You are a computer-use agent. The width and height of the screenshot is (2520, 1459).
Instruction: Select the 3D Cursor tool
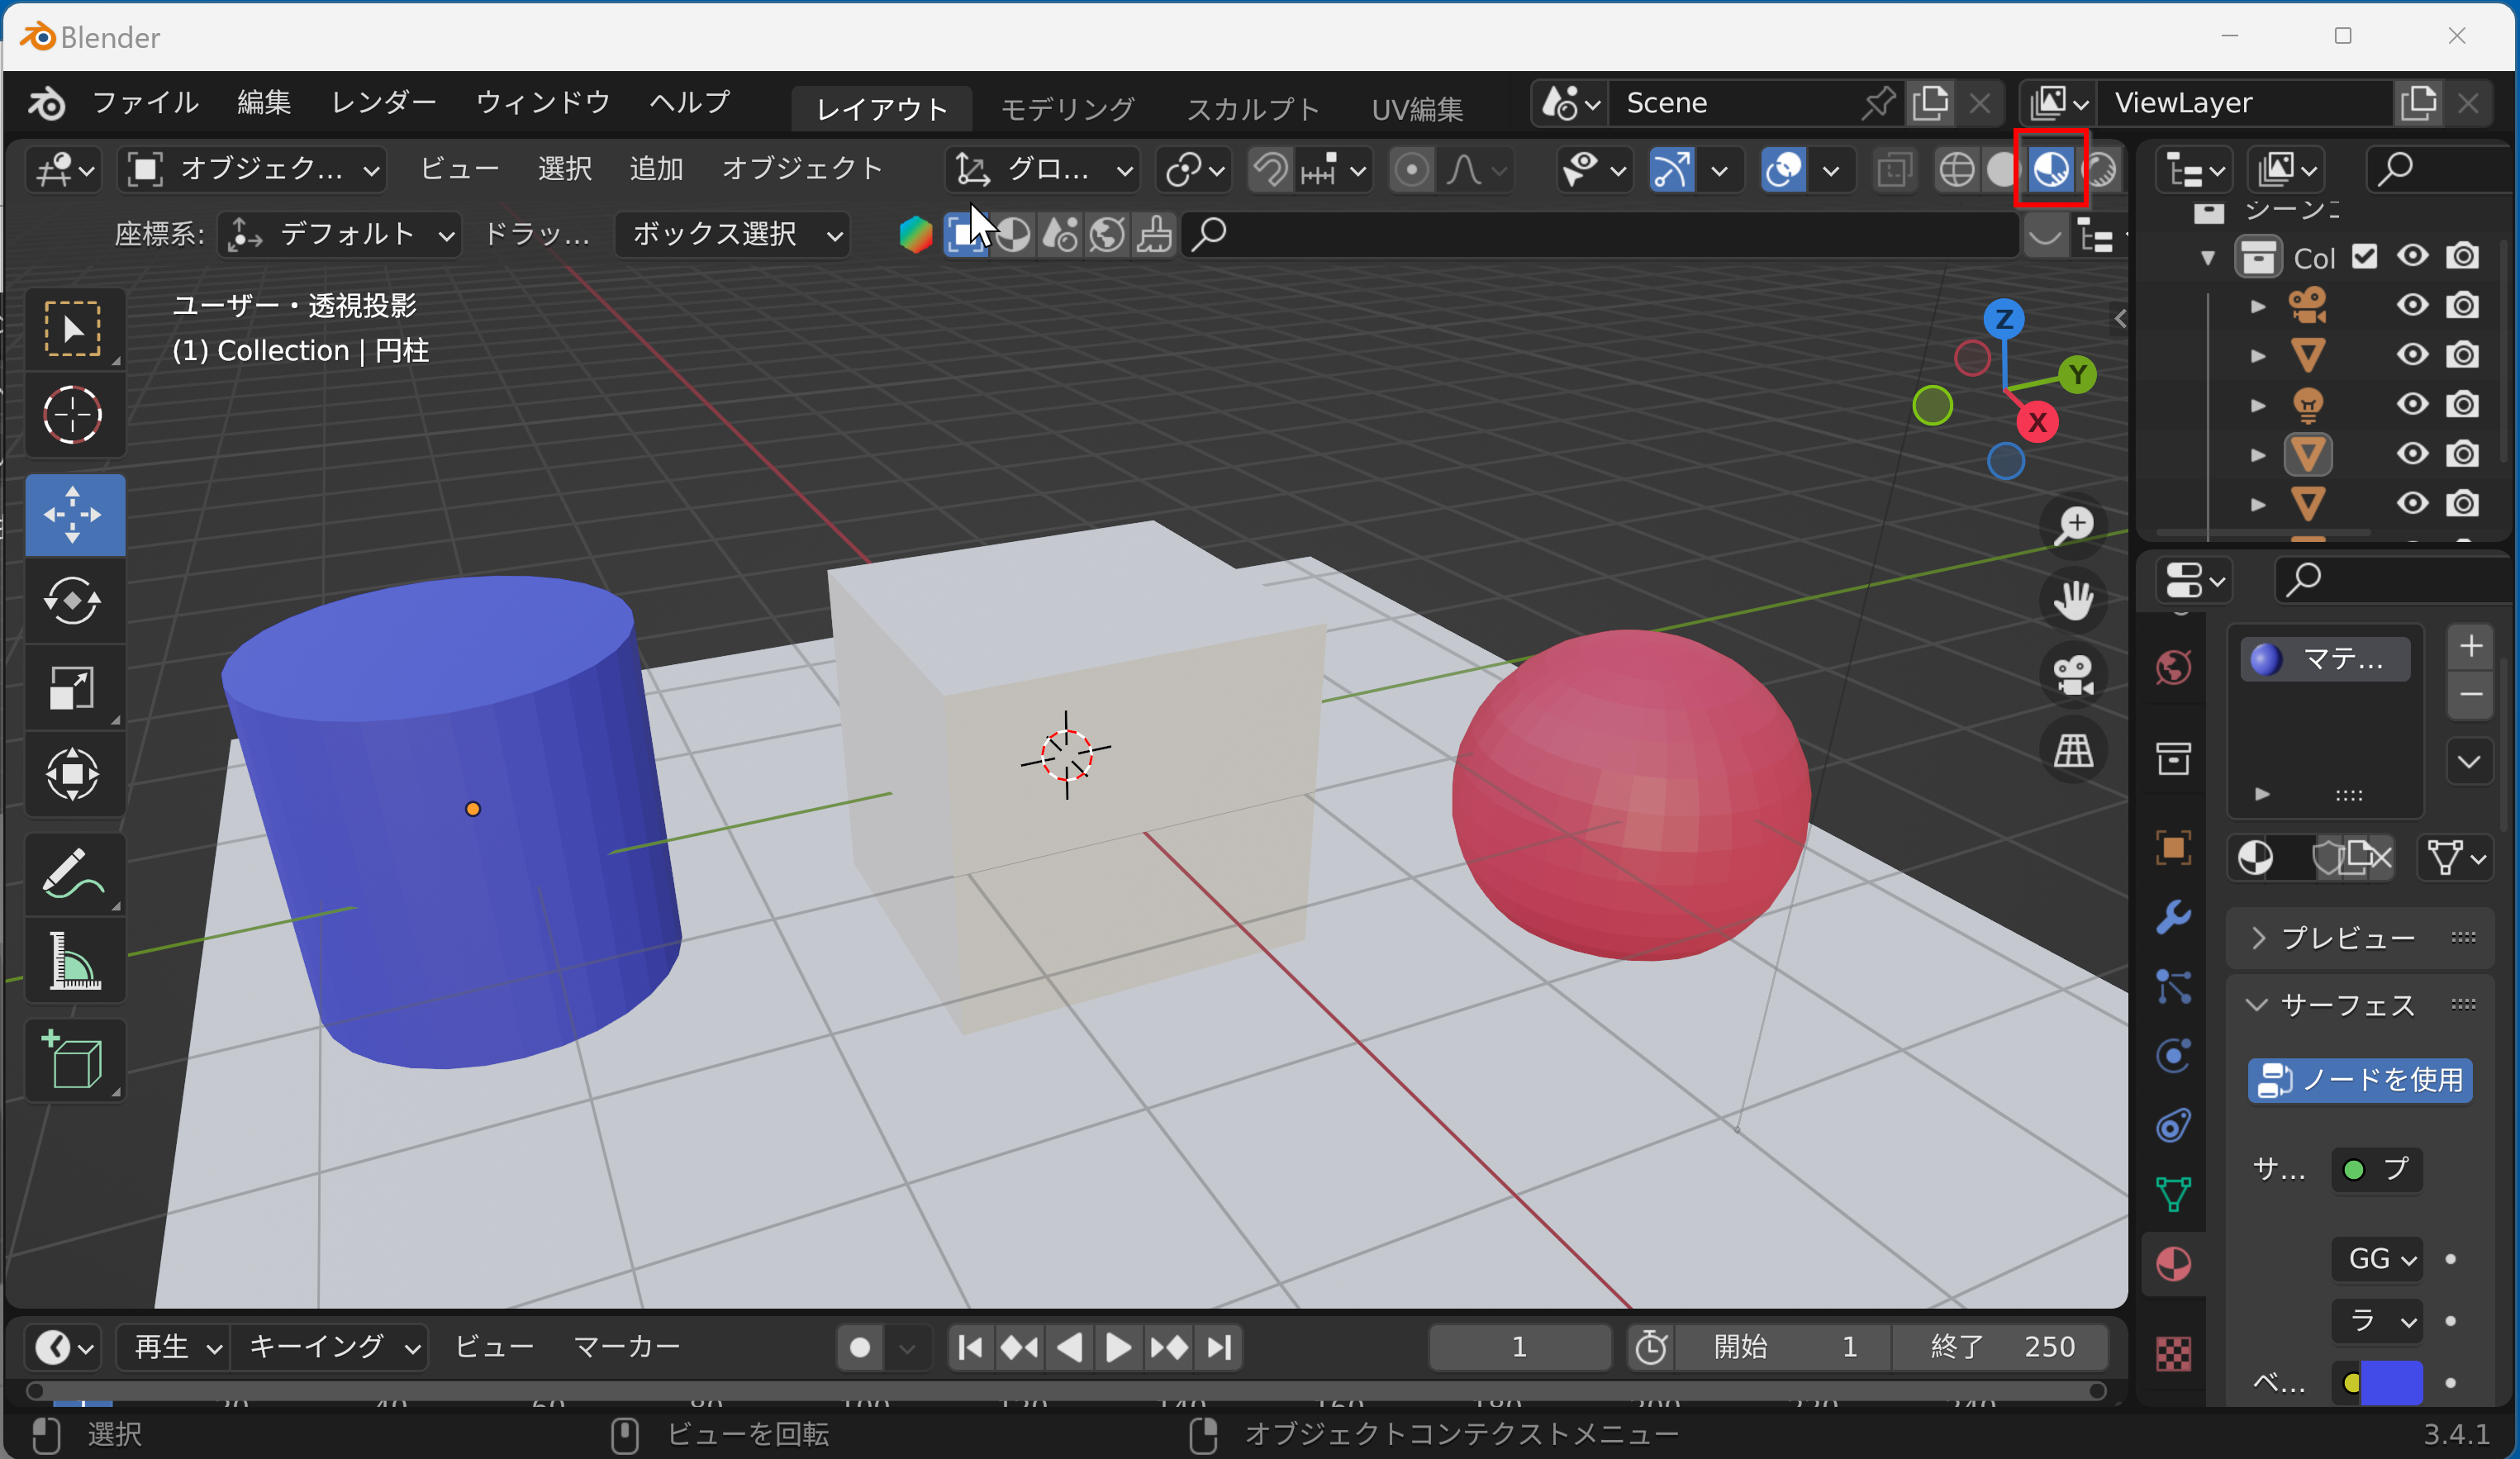coord(73,414)
